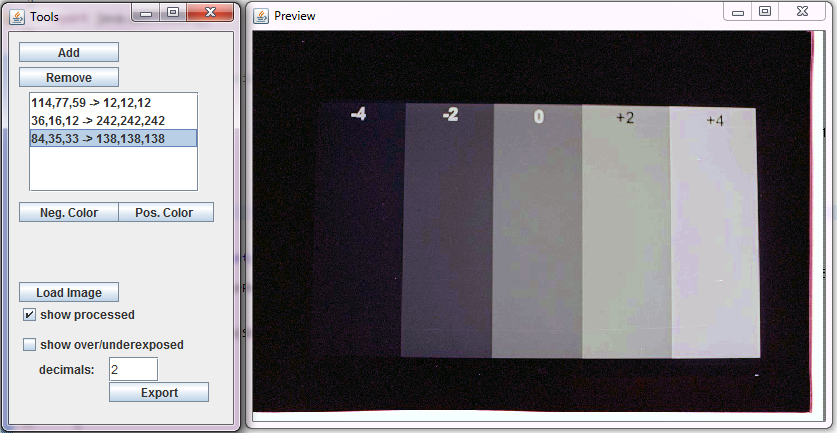Click the +4 gray patch in preview
Viewport: 837px width, 433px height.
712,240
